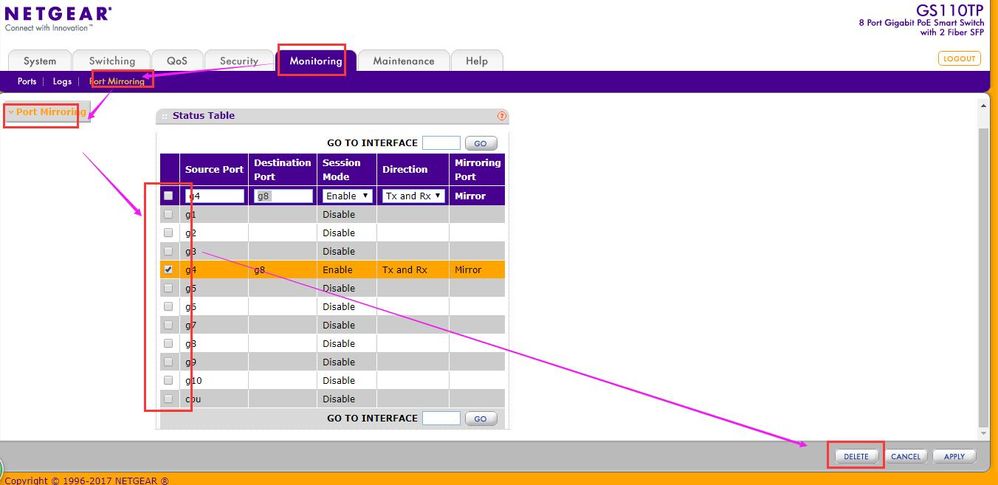The height and width of the screenshot is (485, 998).
Task: Click the top GO button
Action: 480,144
